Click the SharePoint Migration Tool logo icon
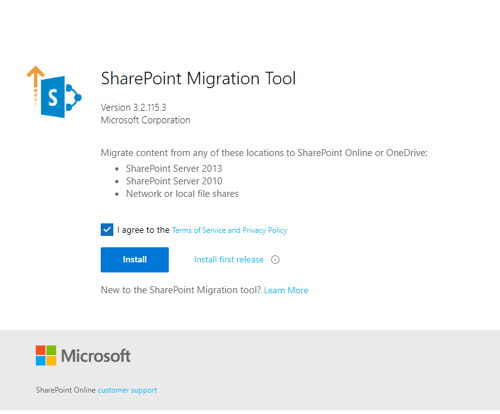The width and height of the screenshot is (500, 414). (54, 92)
